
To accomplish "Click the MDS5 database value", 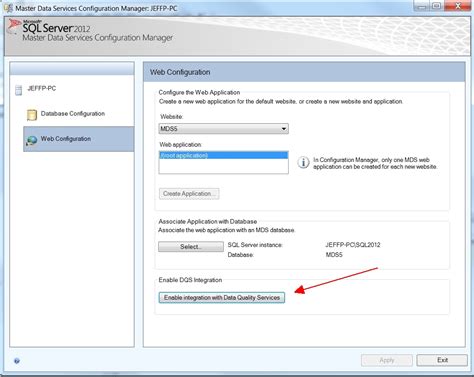I will [334, 255].
